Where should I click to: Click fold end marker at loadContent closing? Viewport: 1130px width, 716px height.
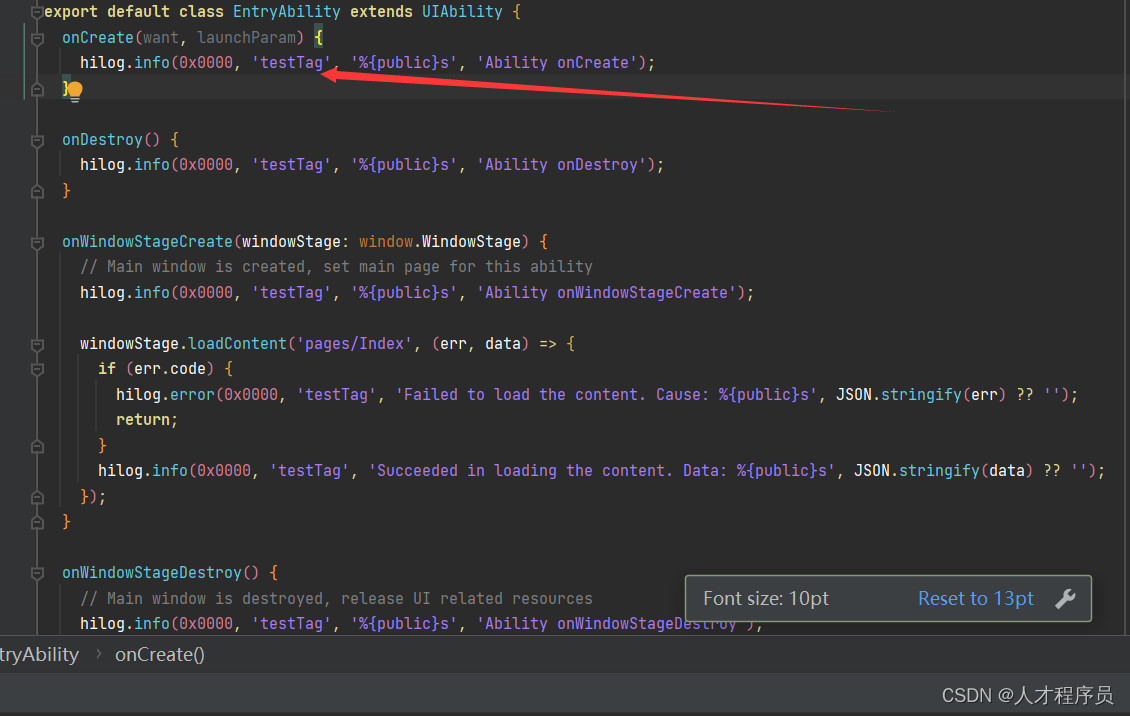[x=37, y=498]
